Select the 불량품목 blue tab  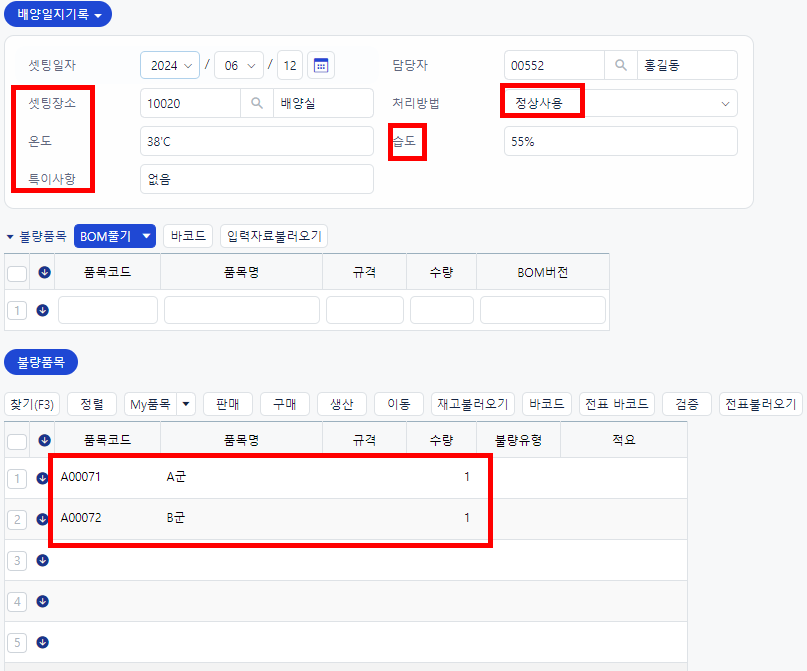pyautogui.click(x=41, y=362)
